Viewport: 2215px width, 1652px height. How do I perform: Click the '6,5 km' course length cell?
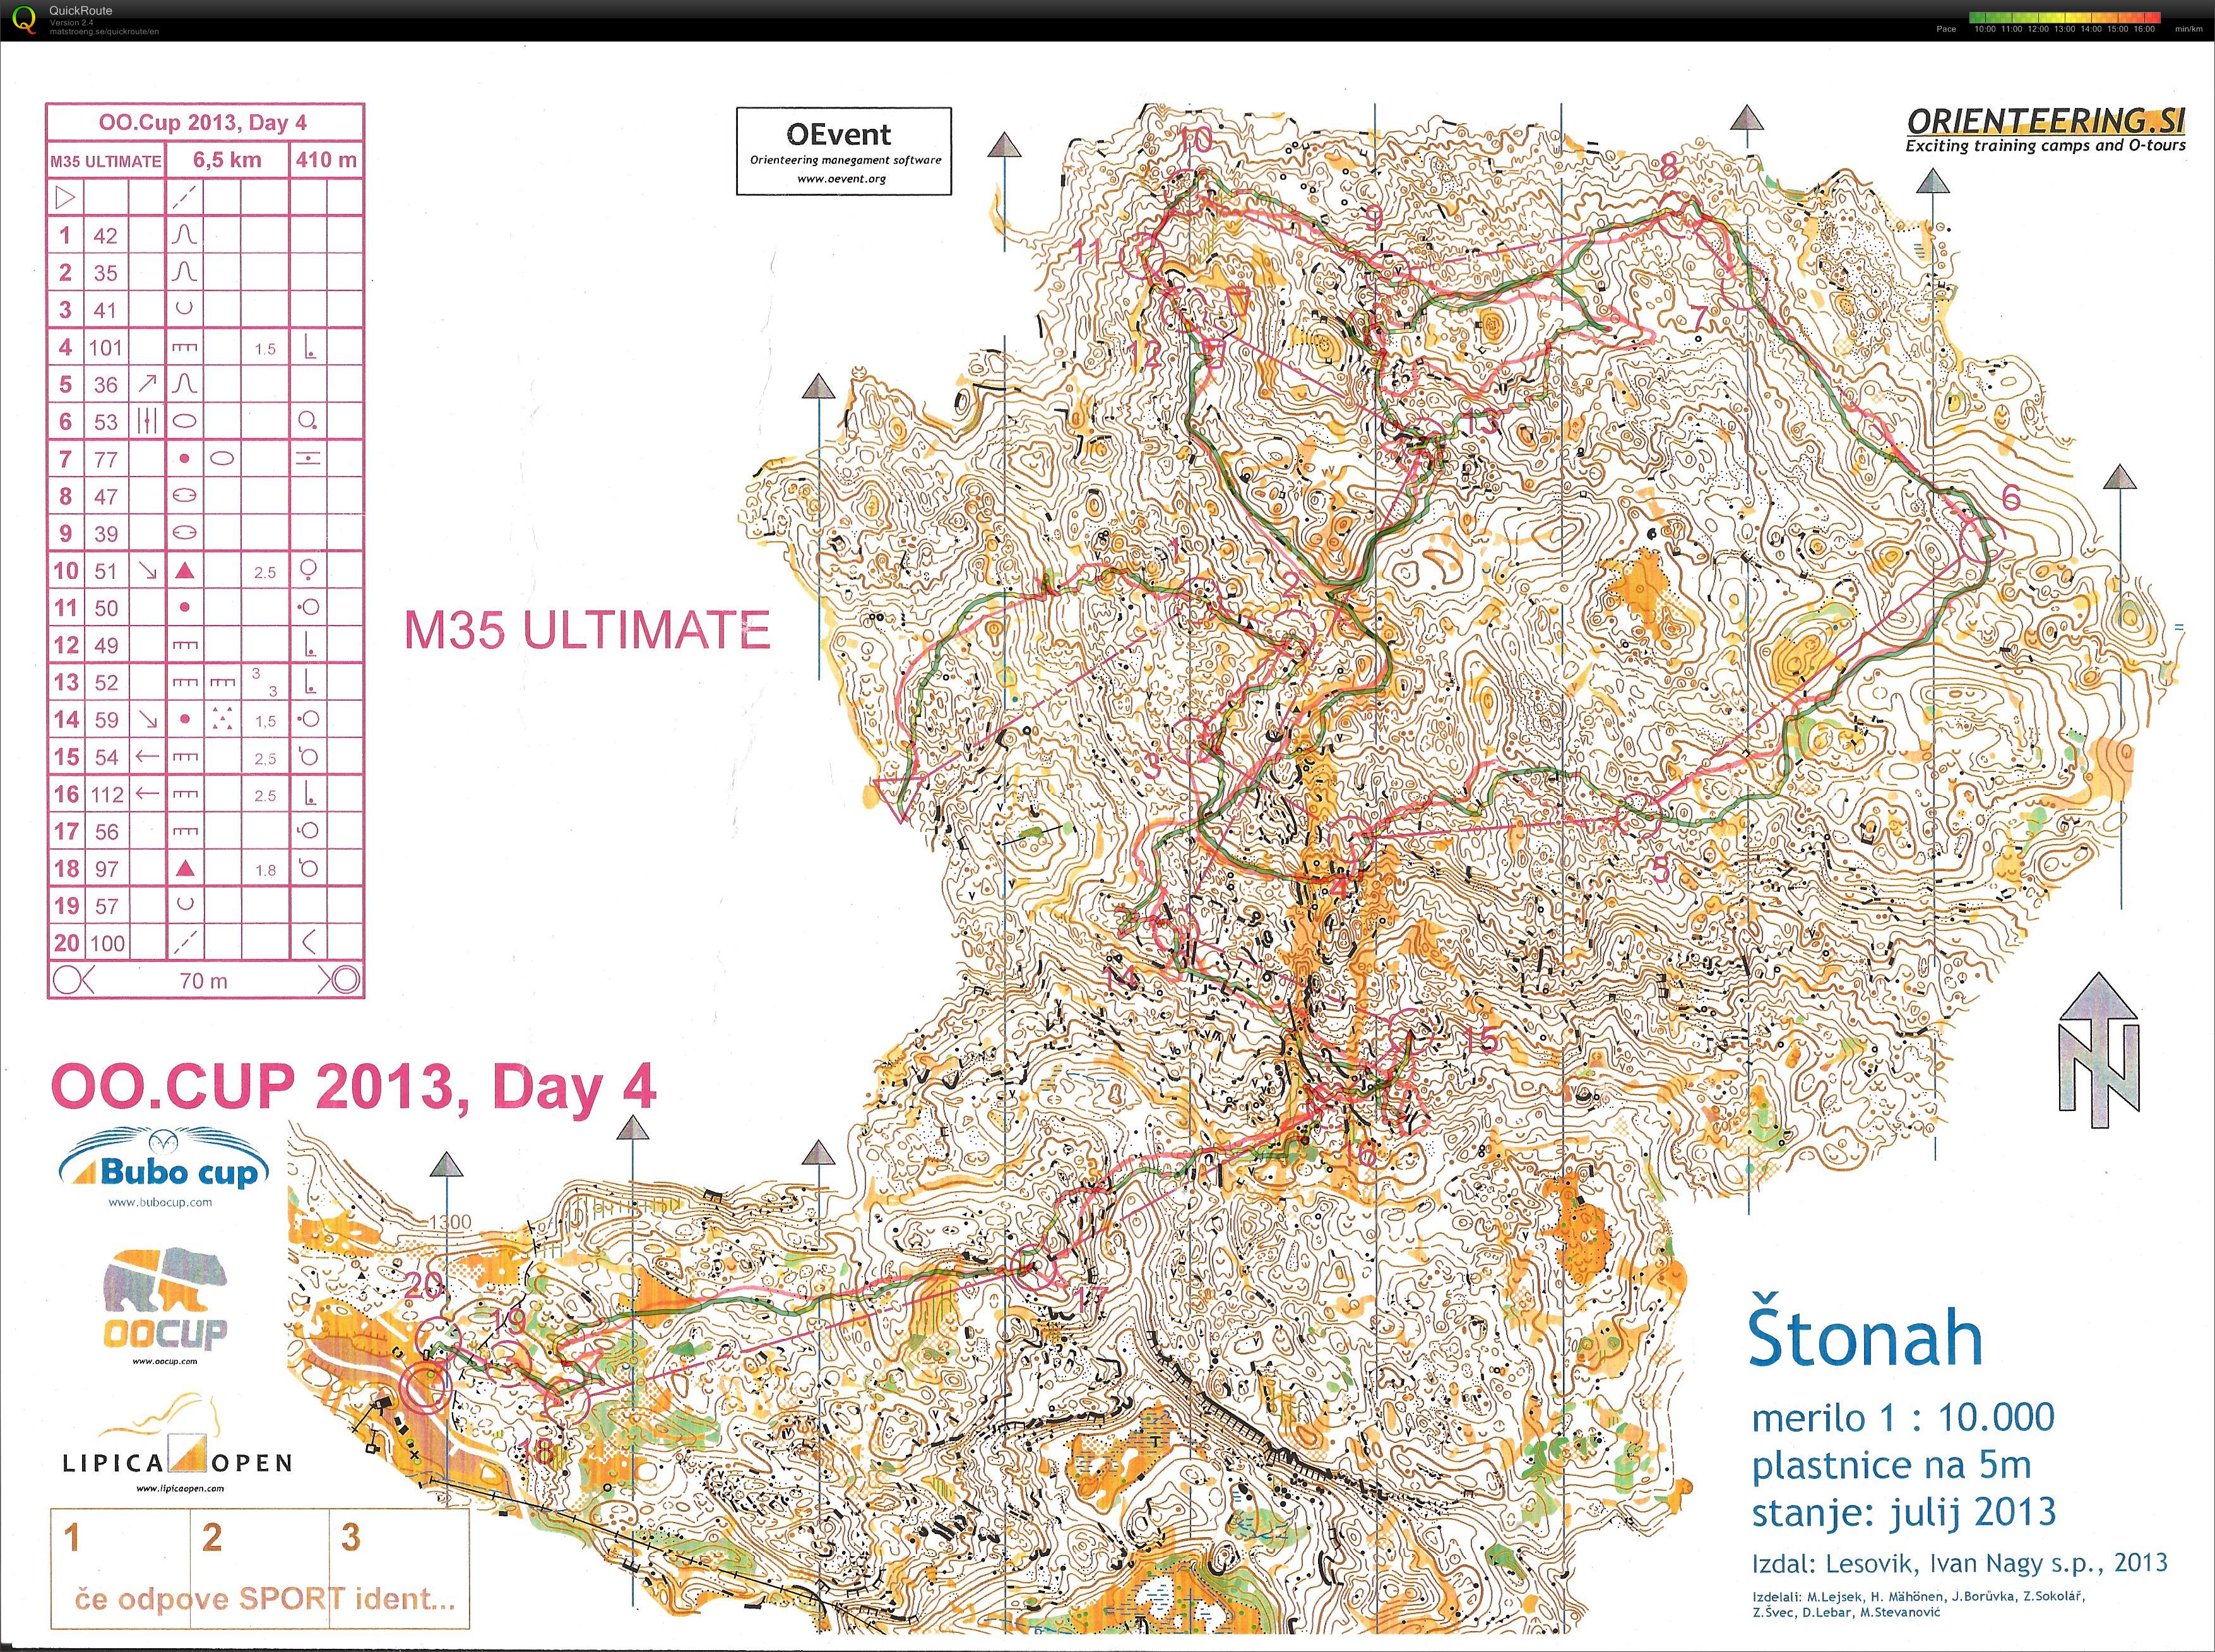pyautogui.click(x=227, y=160)
